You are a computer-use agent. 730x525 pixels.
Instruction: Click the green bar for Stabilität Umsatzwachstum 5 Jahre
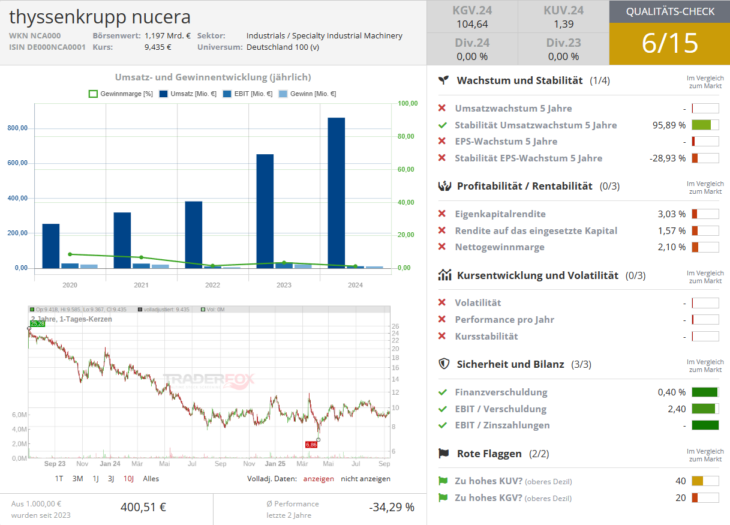tap(701, 125)
